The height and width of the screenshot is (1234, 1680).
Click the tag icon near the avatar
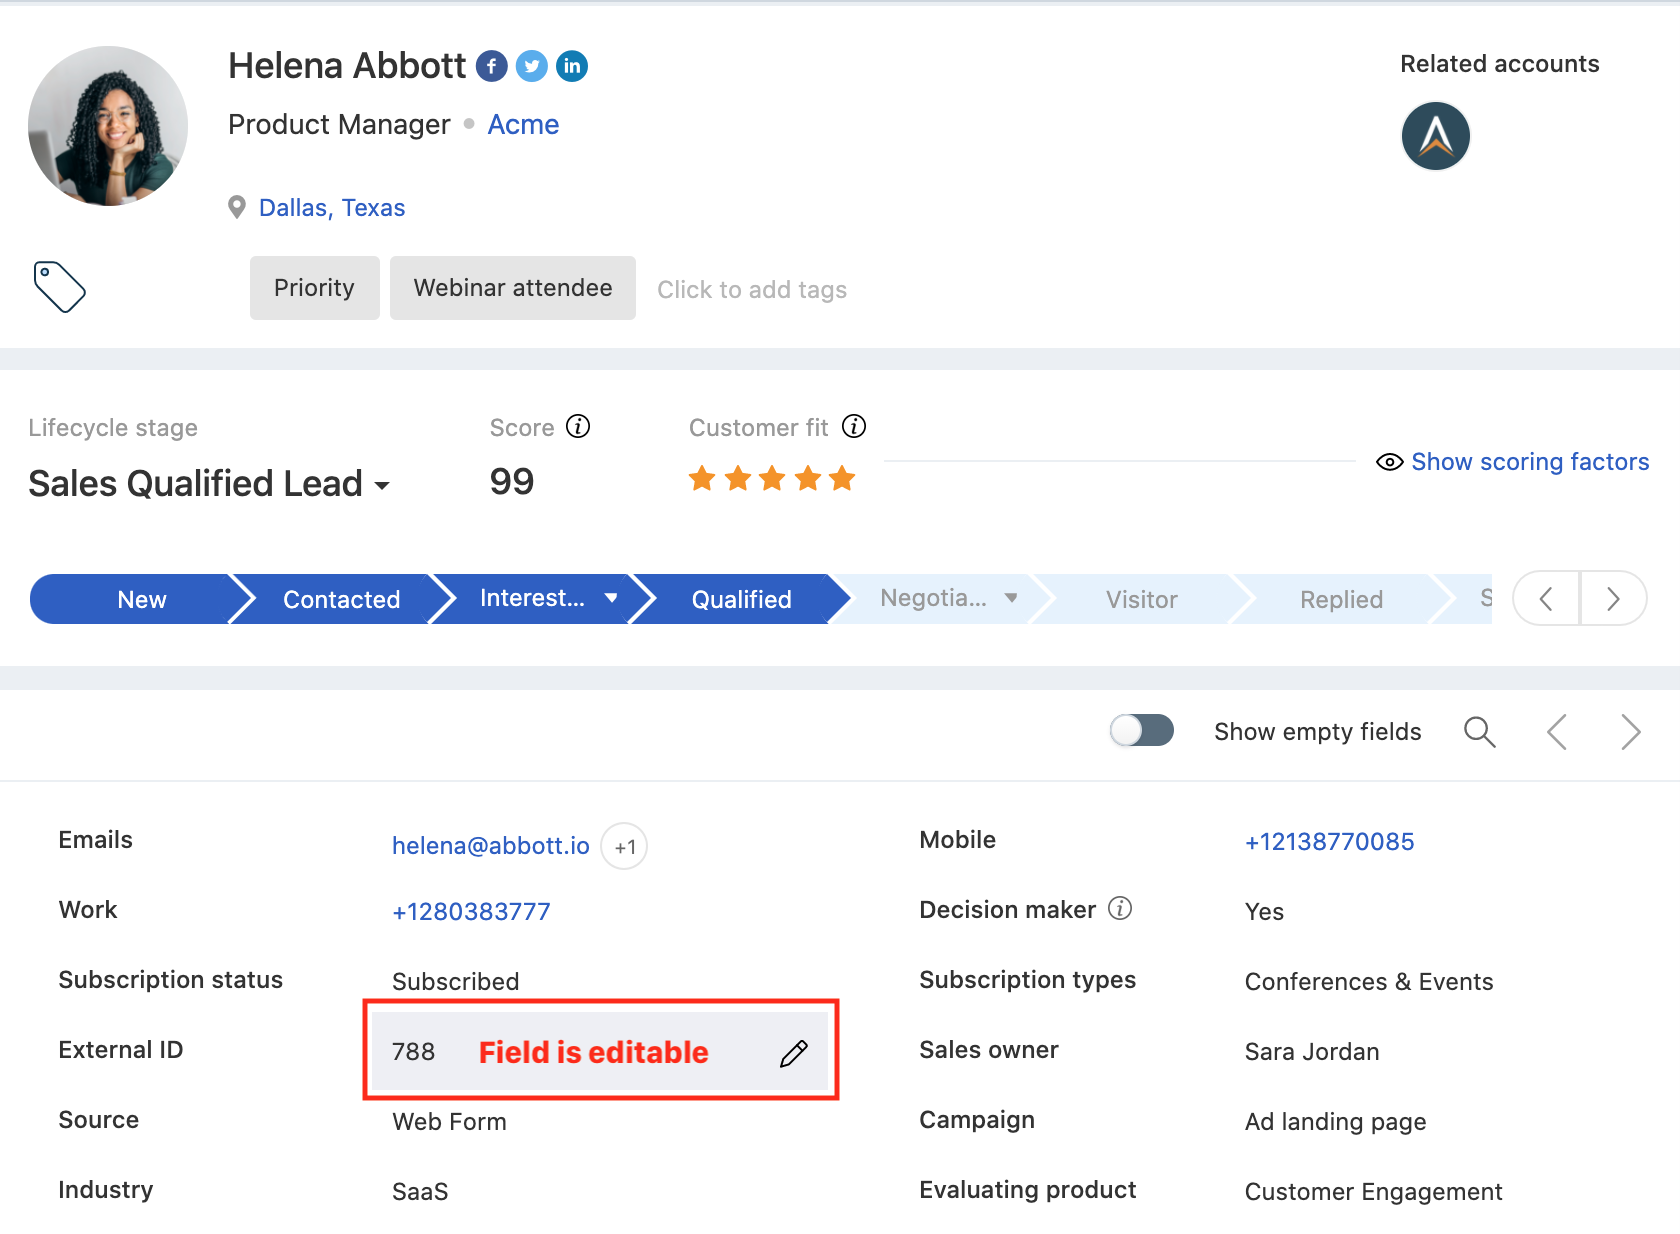59,287
